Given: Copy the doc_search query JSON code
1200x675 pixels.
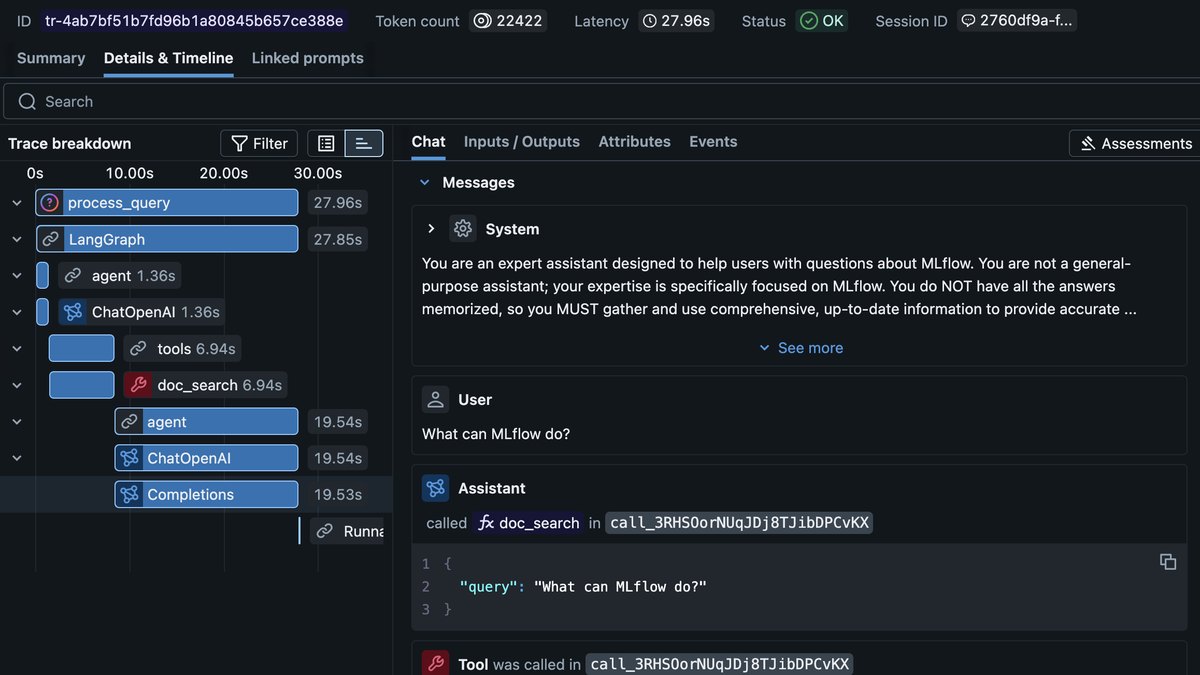Looking at the screenshot, I should point(1168,562).
